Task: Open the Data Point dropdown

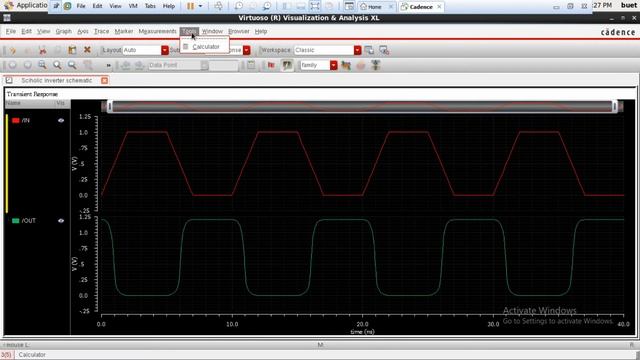Action: (x=204, y=65)
